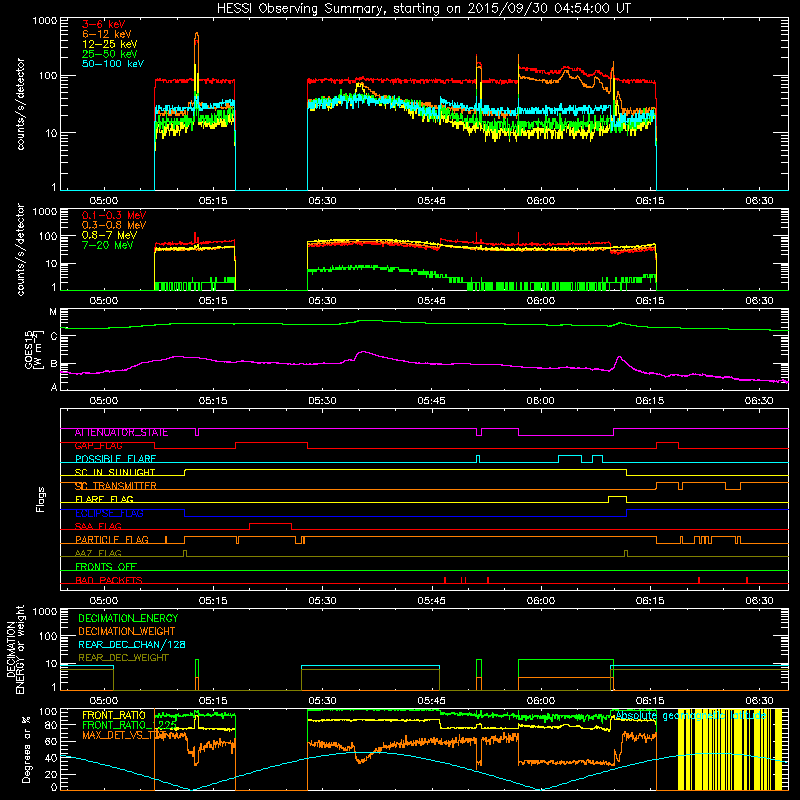Select the SC_IN_SUNLIGHT flag label
The width and height of the screenshot is (800, 800).
(115, 472)
